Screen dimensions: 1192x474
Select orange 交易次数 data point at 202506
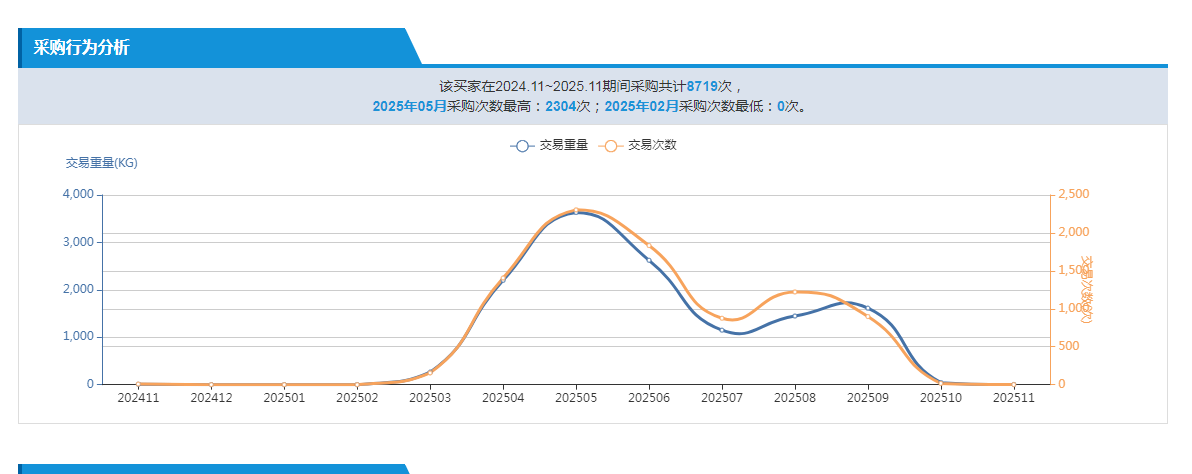pyautogui.click(x=649, y=245)
